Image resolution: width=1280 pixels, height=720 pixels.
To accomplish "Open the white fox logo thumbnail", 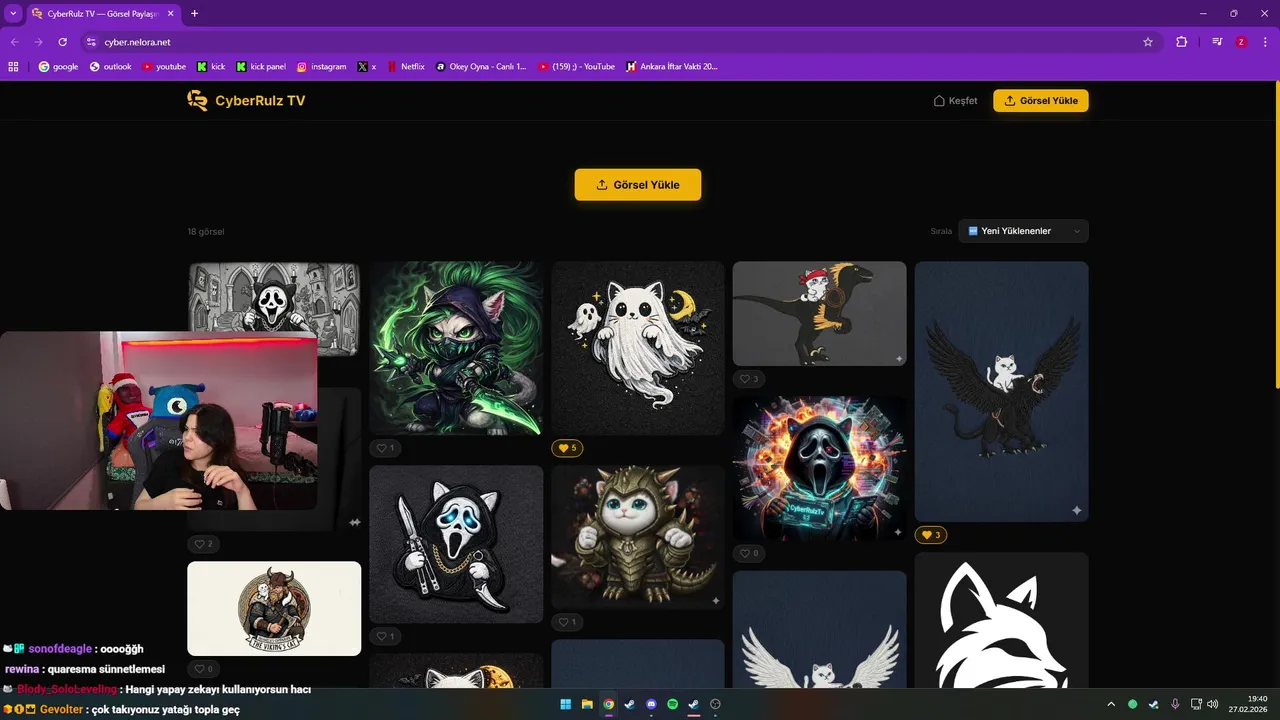I will tap(1002, 620).
